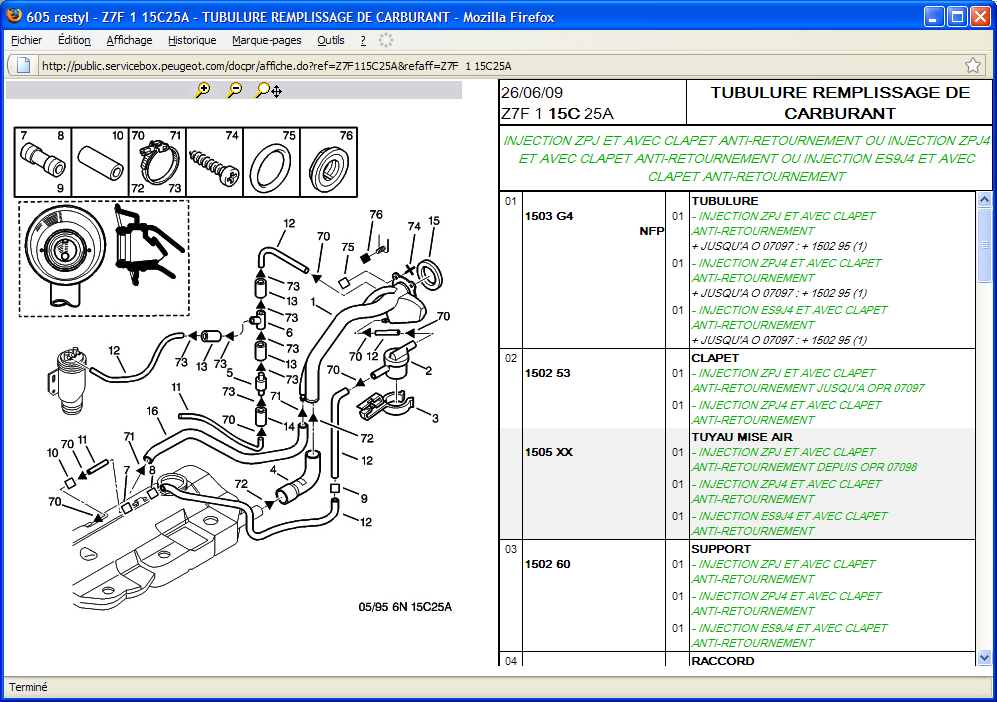The height and width of the screenshot is (702, 997).
Task: Select the part 74 screw thumbnail
Action: (215, 160)
